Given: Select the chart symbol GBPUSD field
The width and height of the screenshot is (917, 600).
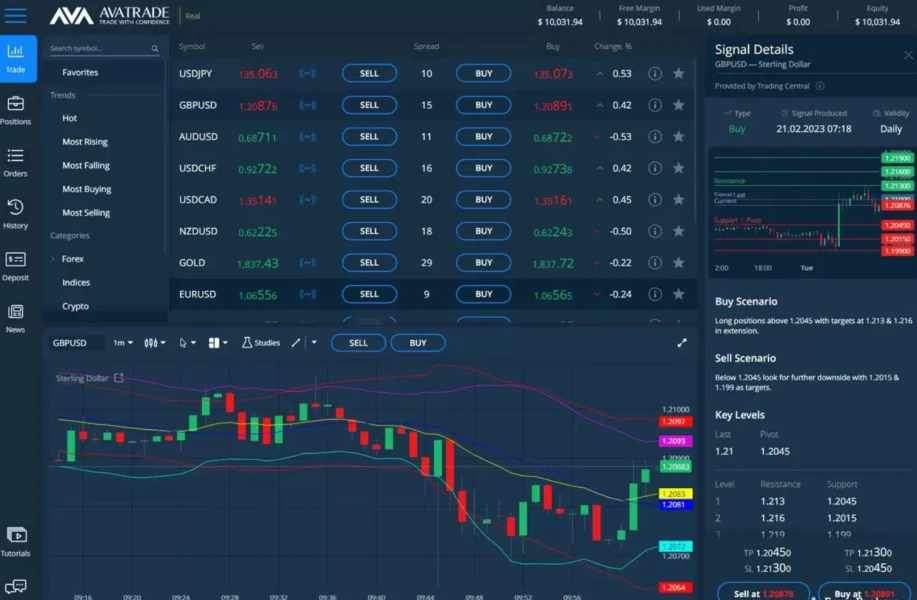Looking at the screenshot, I should pyautogui.click(x=76, y=343).
